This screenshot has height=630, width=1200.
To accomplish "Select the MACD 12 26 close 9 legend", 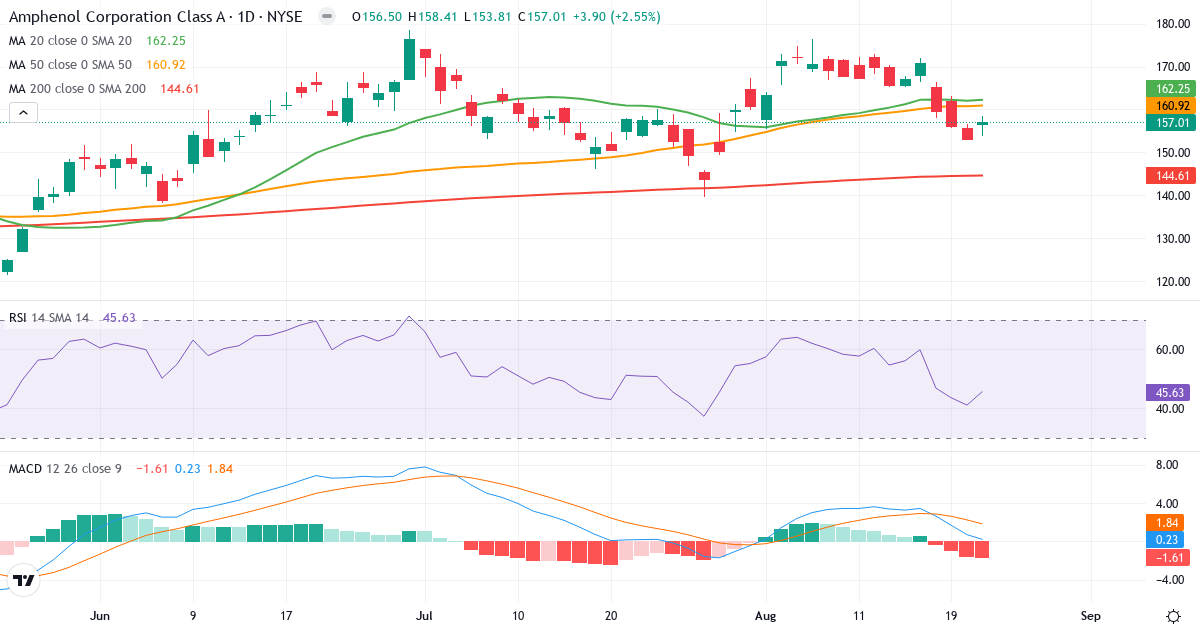I will click(121, 468).
